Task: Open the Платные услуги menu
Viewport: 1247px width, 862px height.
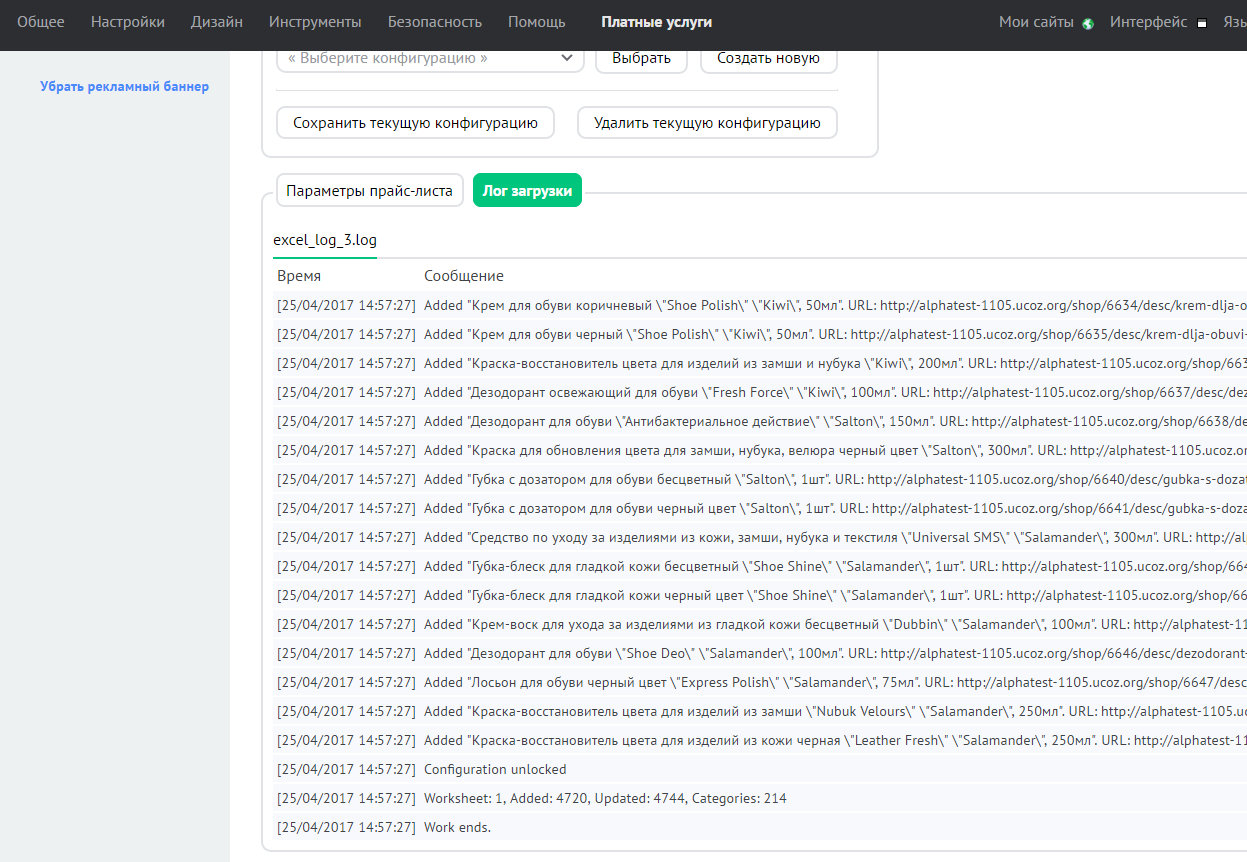Action: click(x=656, y=22)
